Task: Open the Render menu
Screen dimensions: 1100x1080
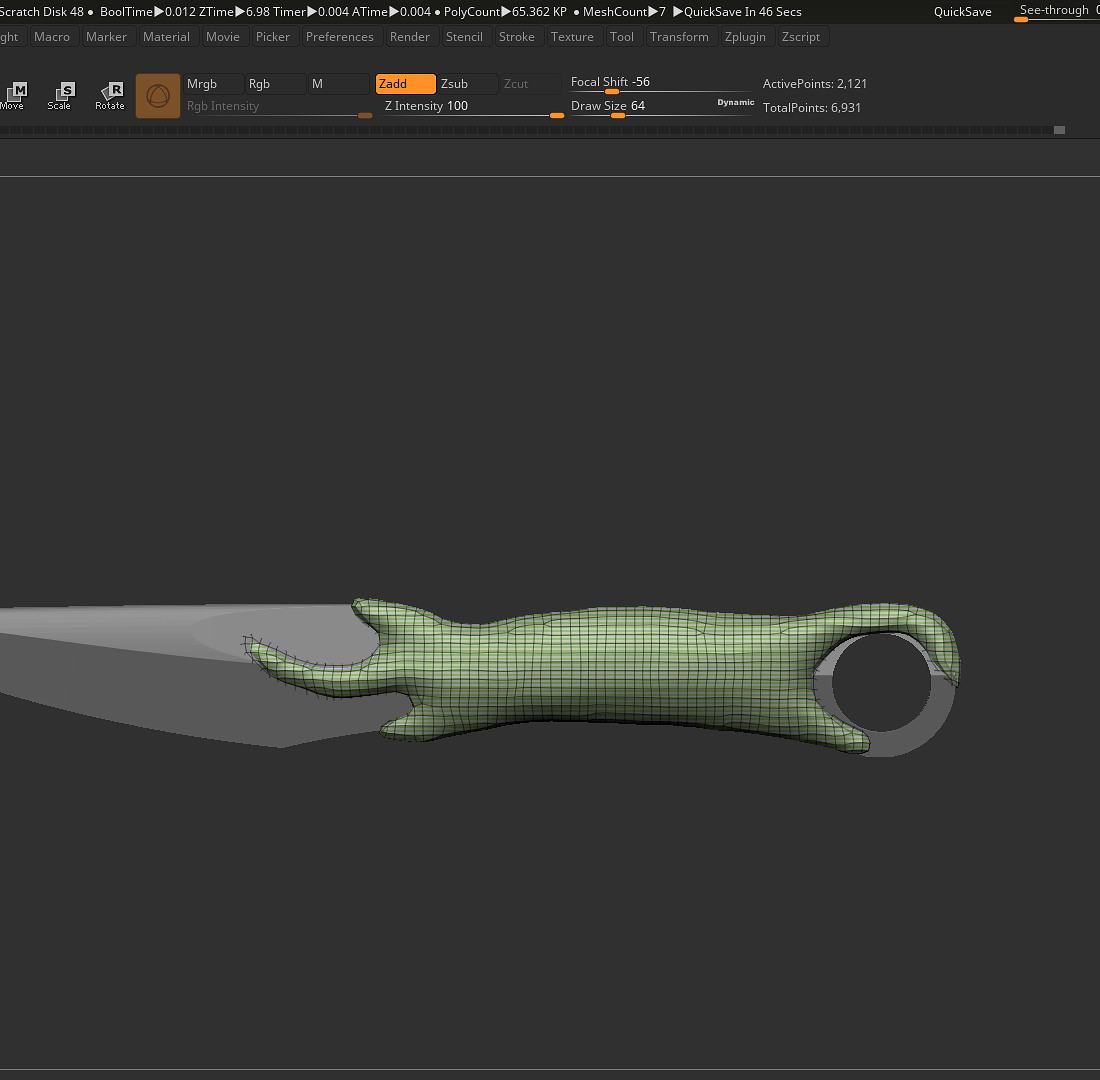Action: click(410, 36)
